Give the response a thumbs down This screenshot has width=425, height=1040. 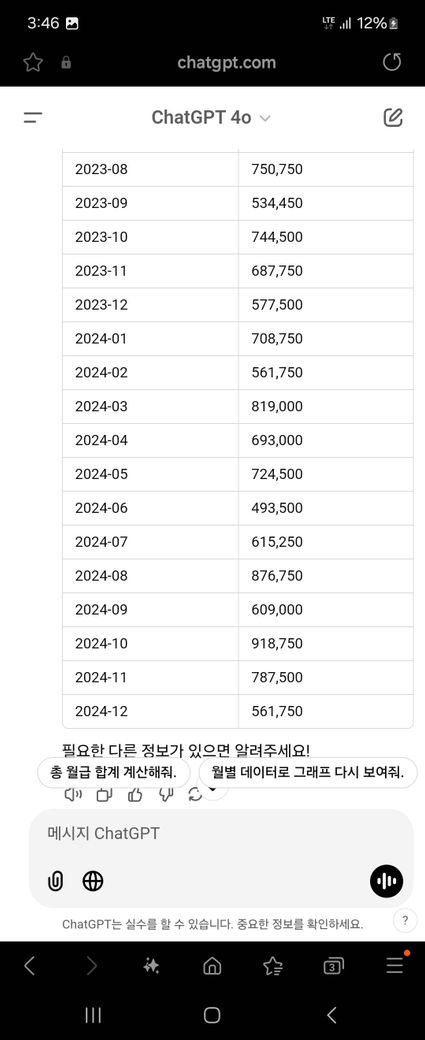166,794
